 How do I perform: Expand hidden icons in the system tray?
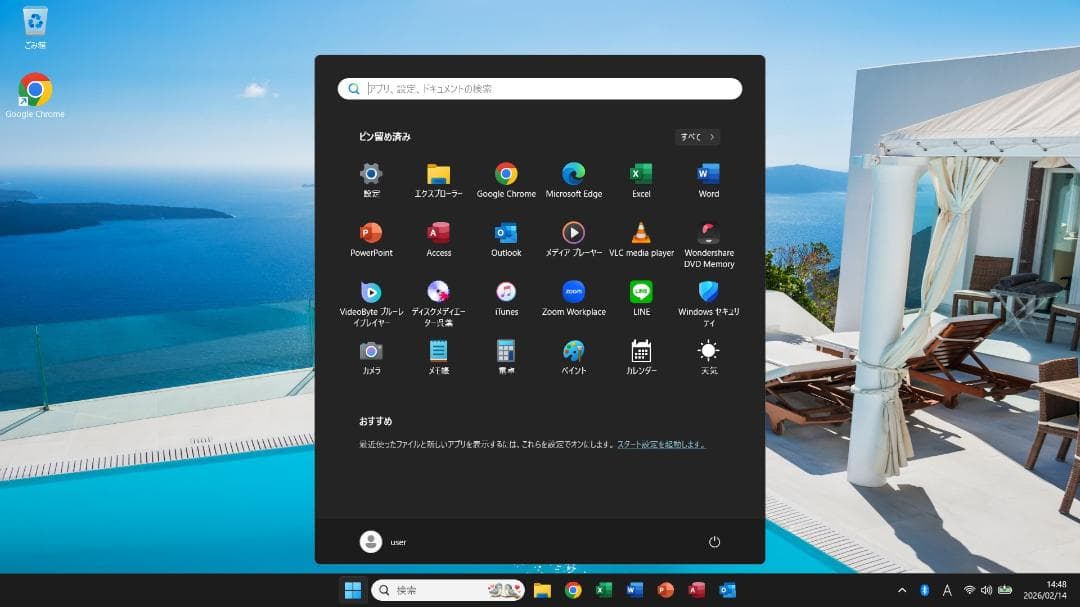tap(901, 590)
